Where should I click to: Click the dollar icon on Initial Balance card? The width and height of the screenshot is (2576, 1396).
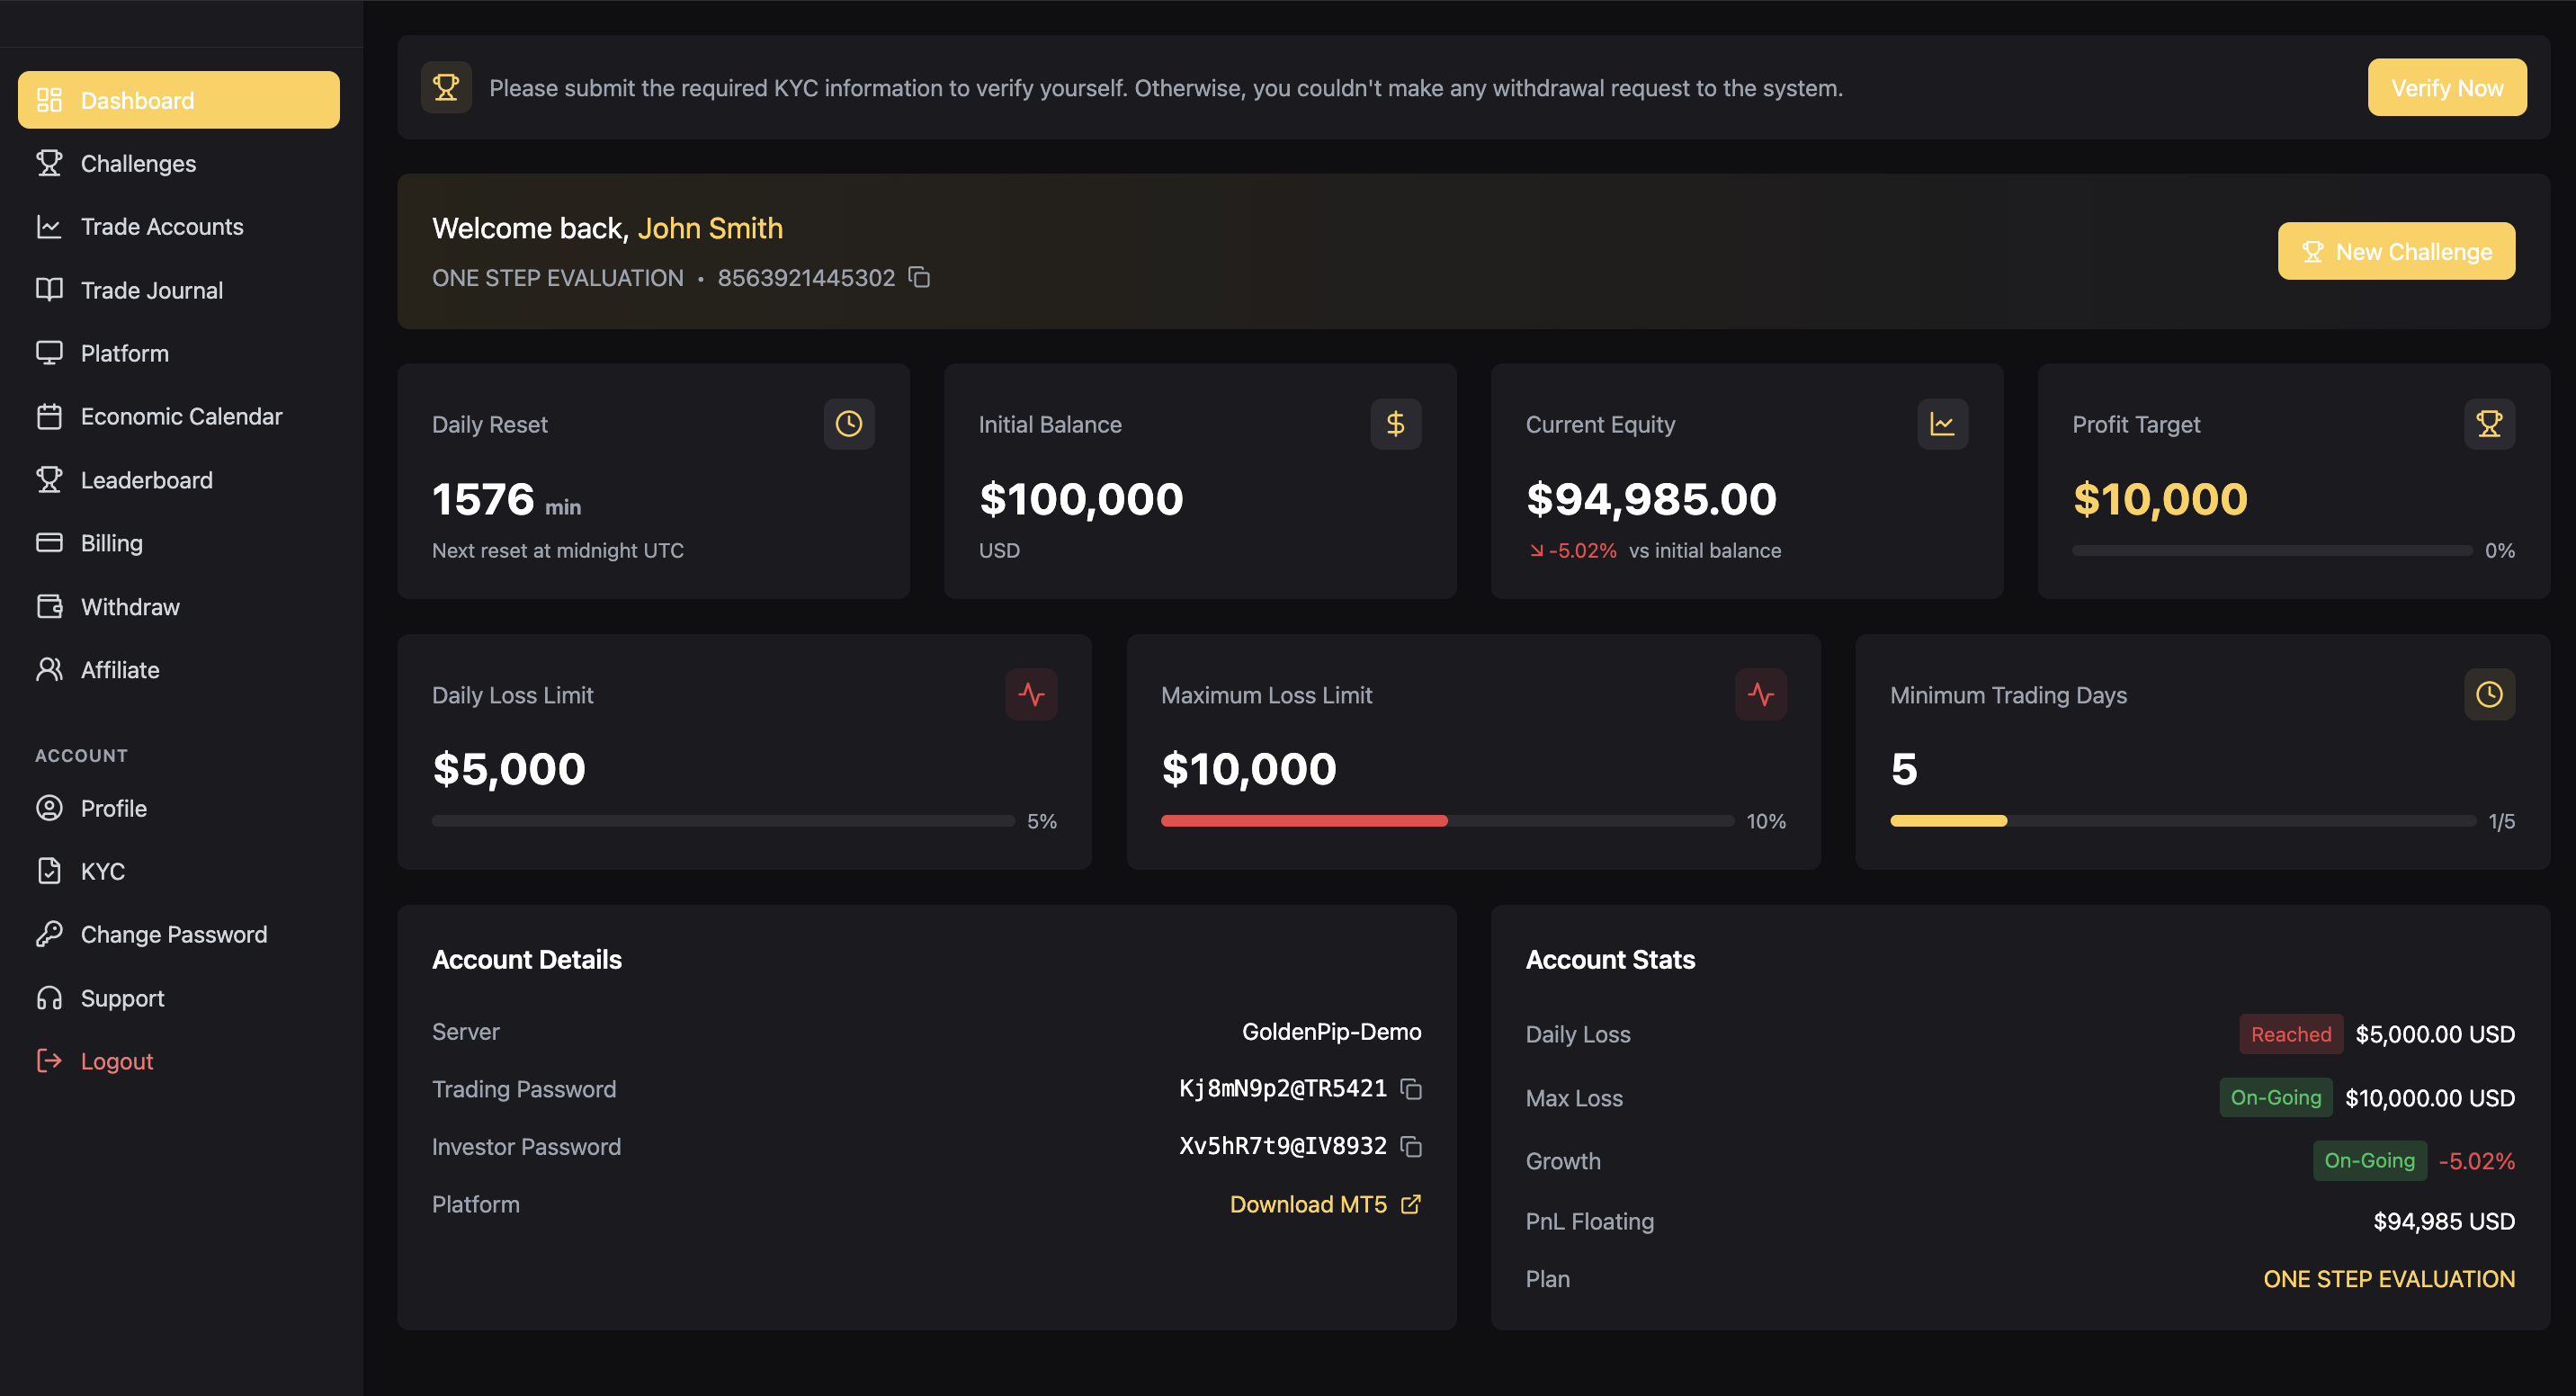(x=1396, y=423)
